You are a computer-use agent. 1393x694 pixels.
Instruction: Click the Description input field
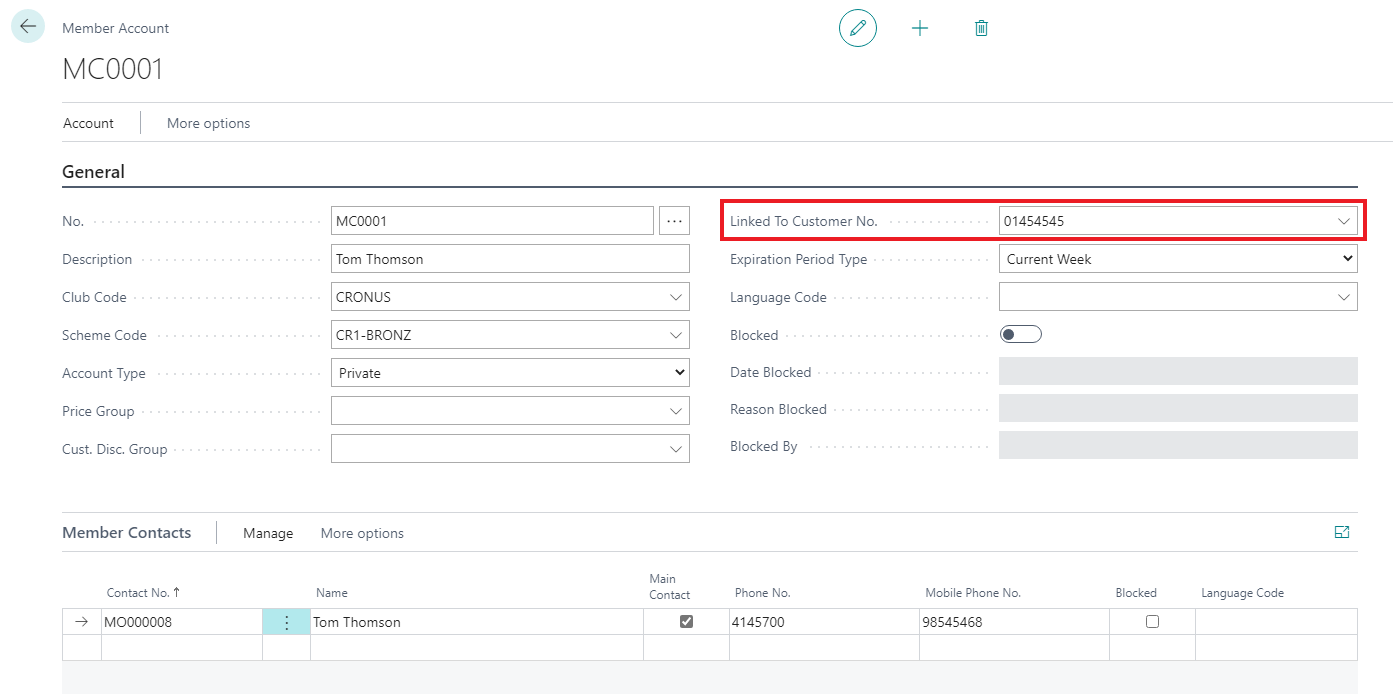coord(510,259)
